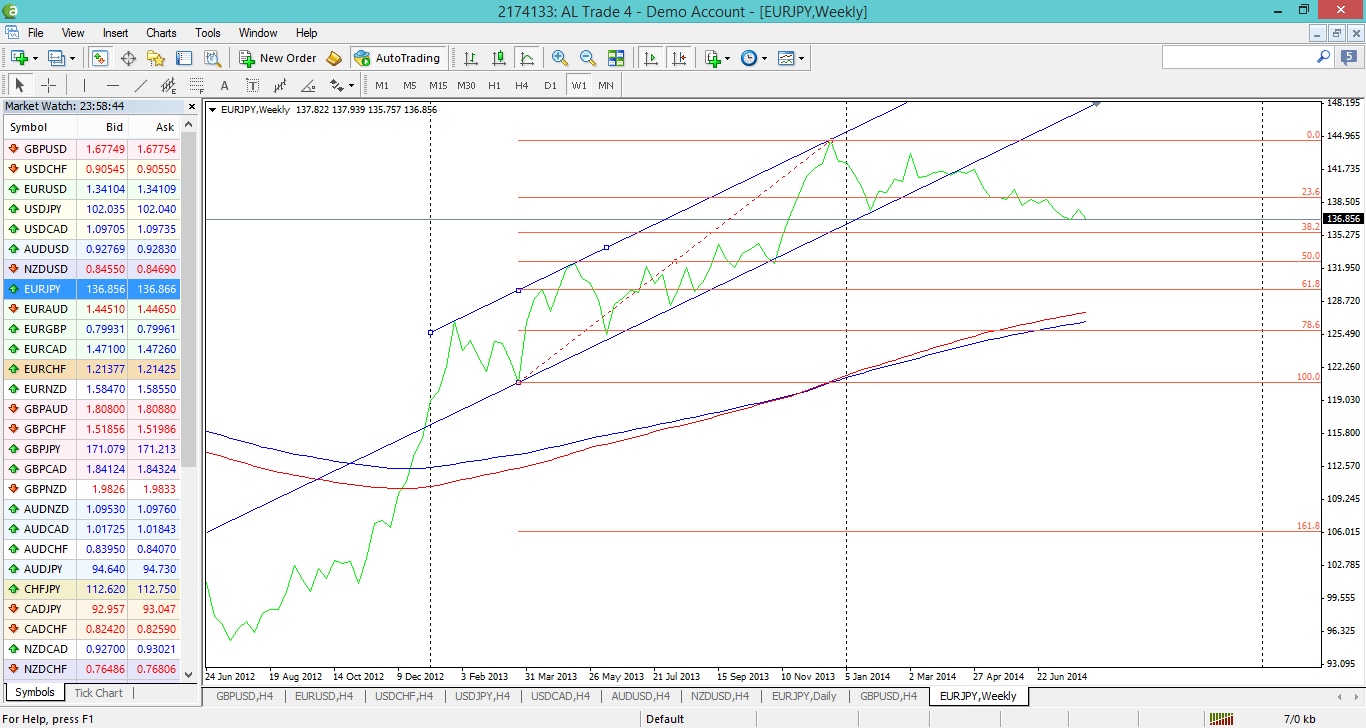Screen dimensions: 1366x728
Task: Open the Insert menu
Action: 115,33
